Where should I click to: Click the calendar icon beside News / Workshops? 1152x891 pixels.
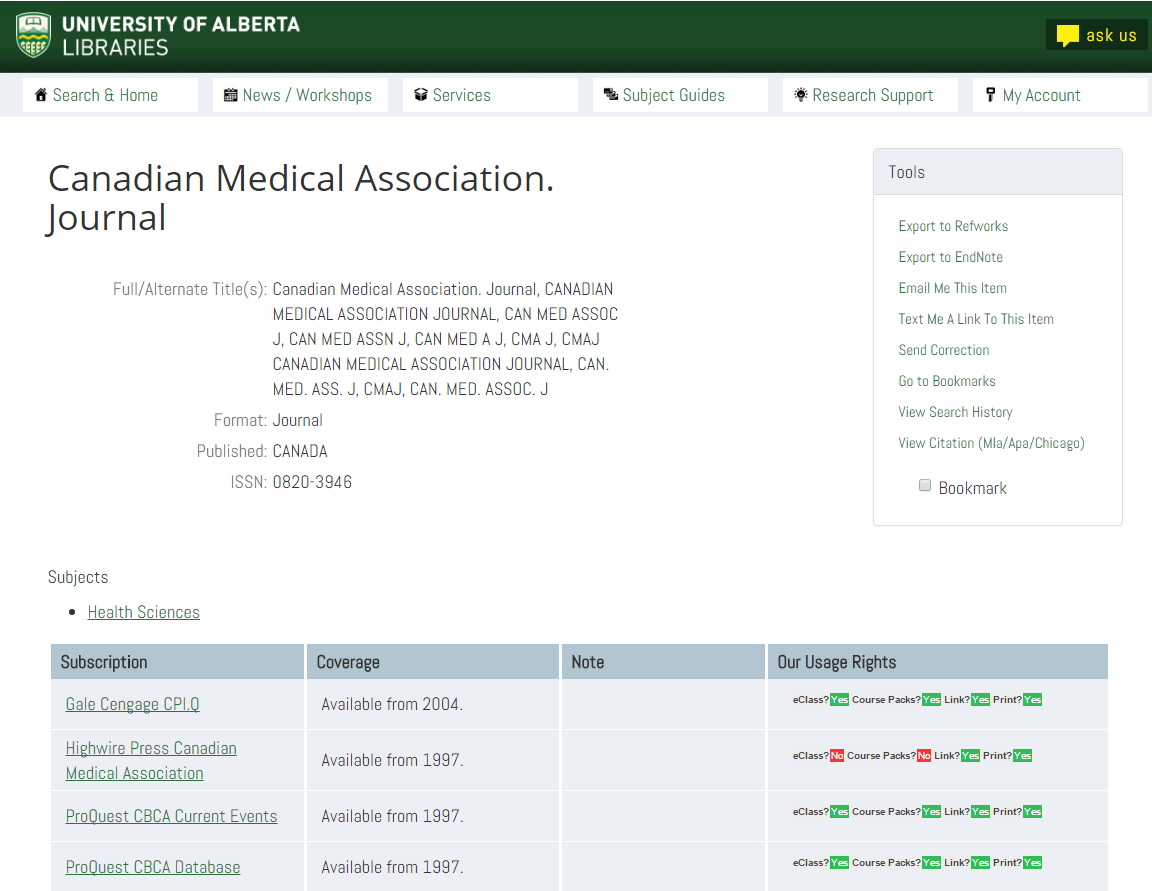231,95
